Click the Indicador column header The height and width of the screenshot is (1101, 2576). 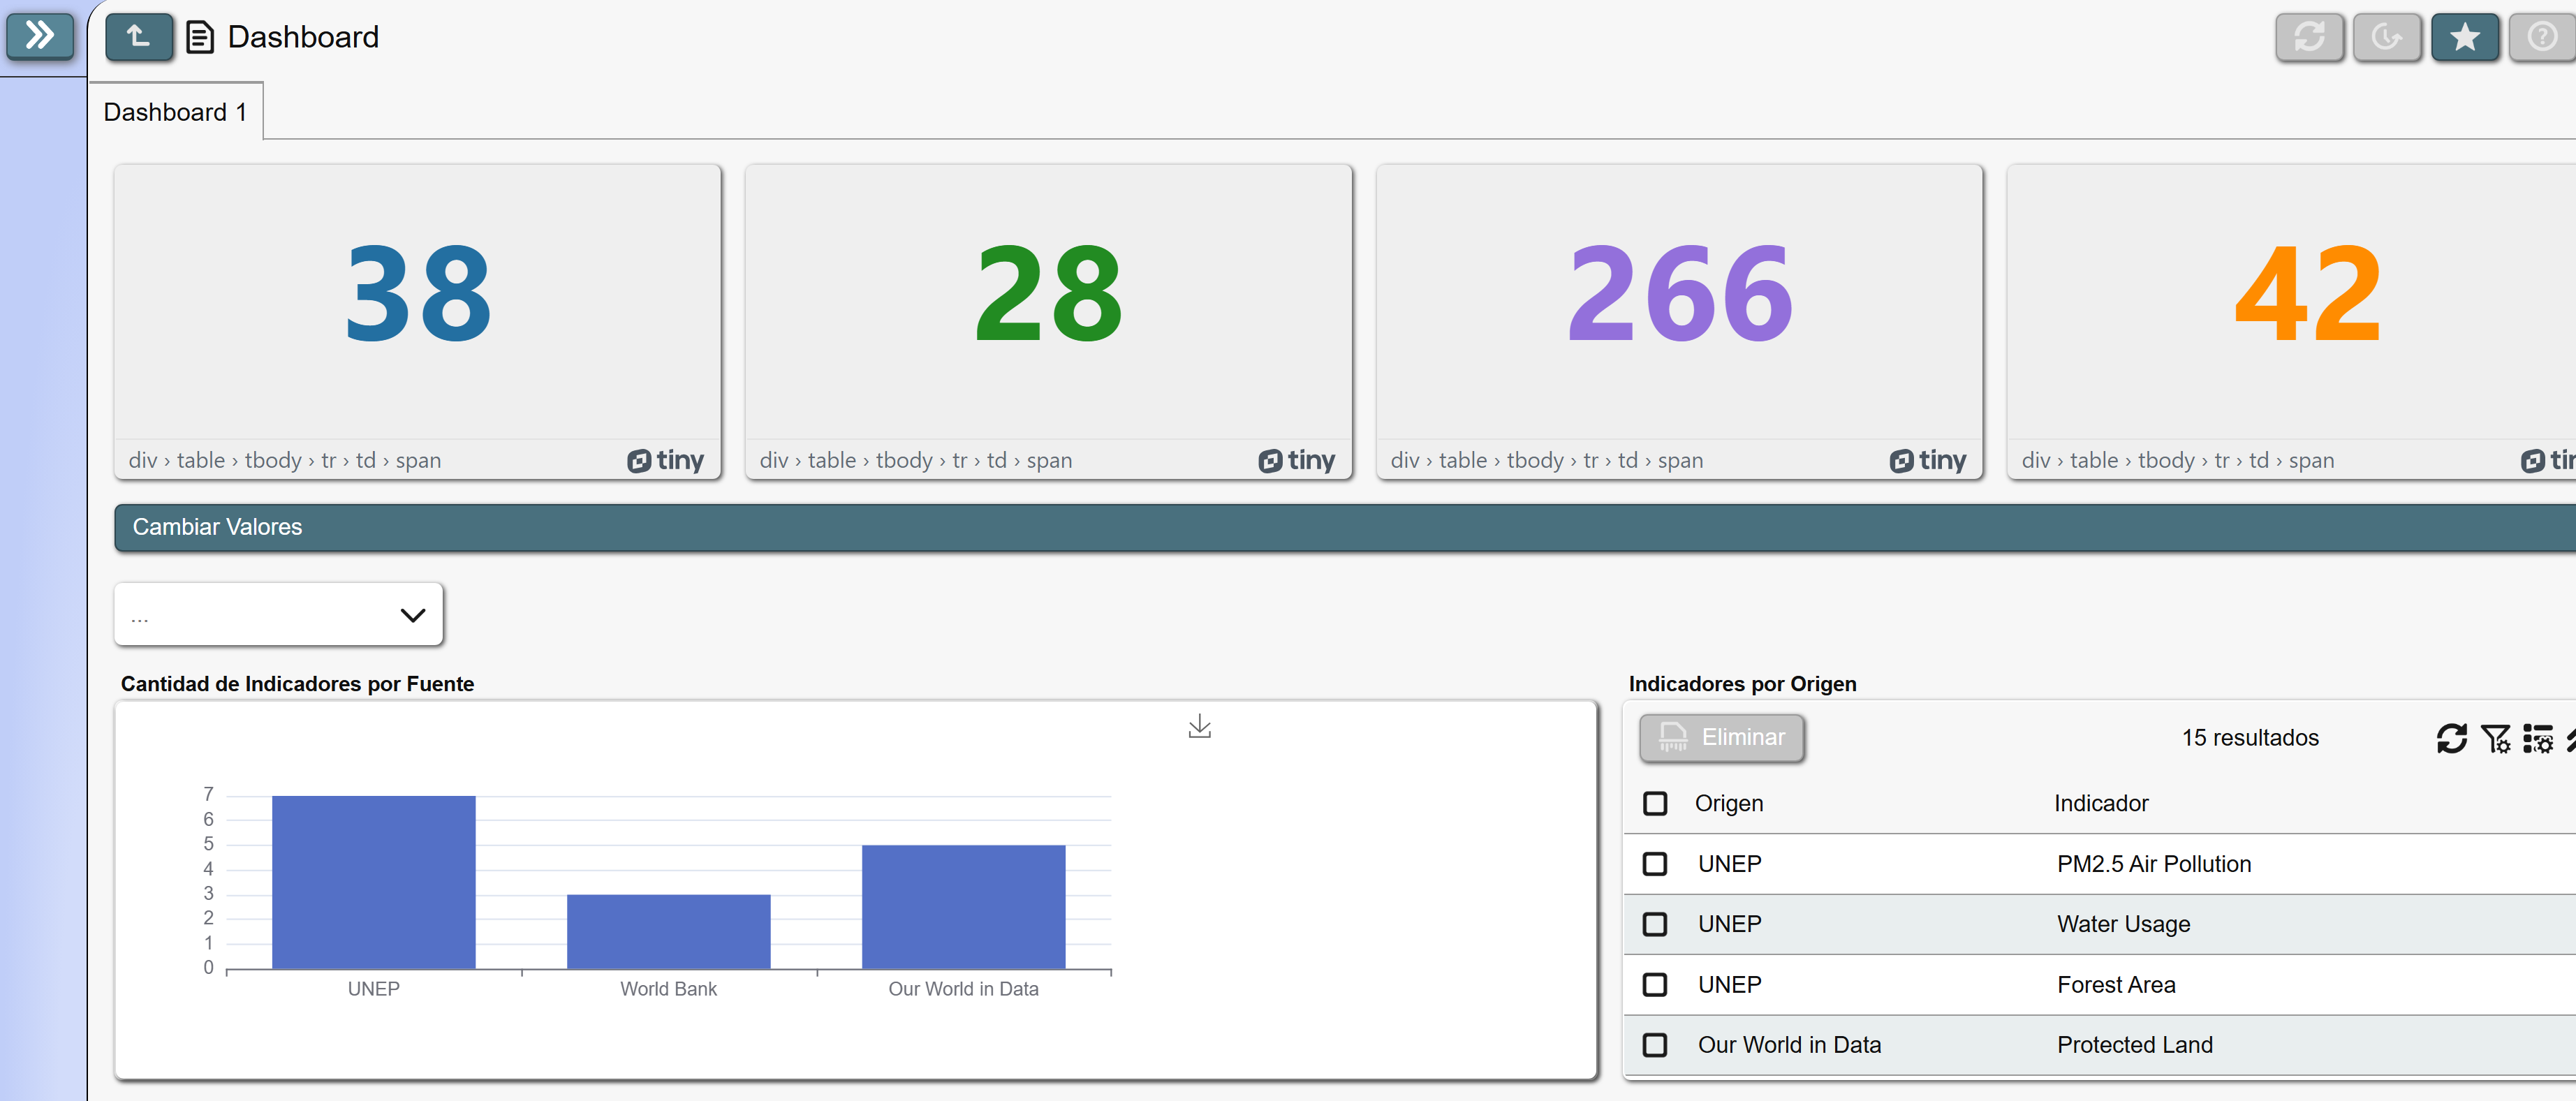pos(2101,803)
